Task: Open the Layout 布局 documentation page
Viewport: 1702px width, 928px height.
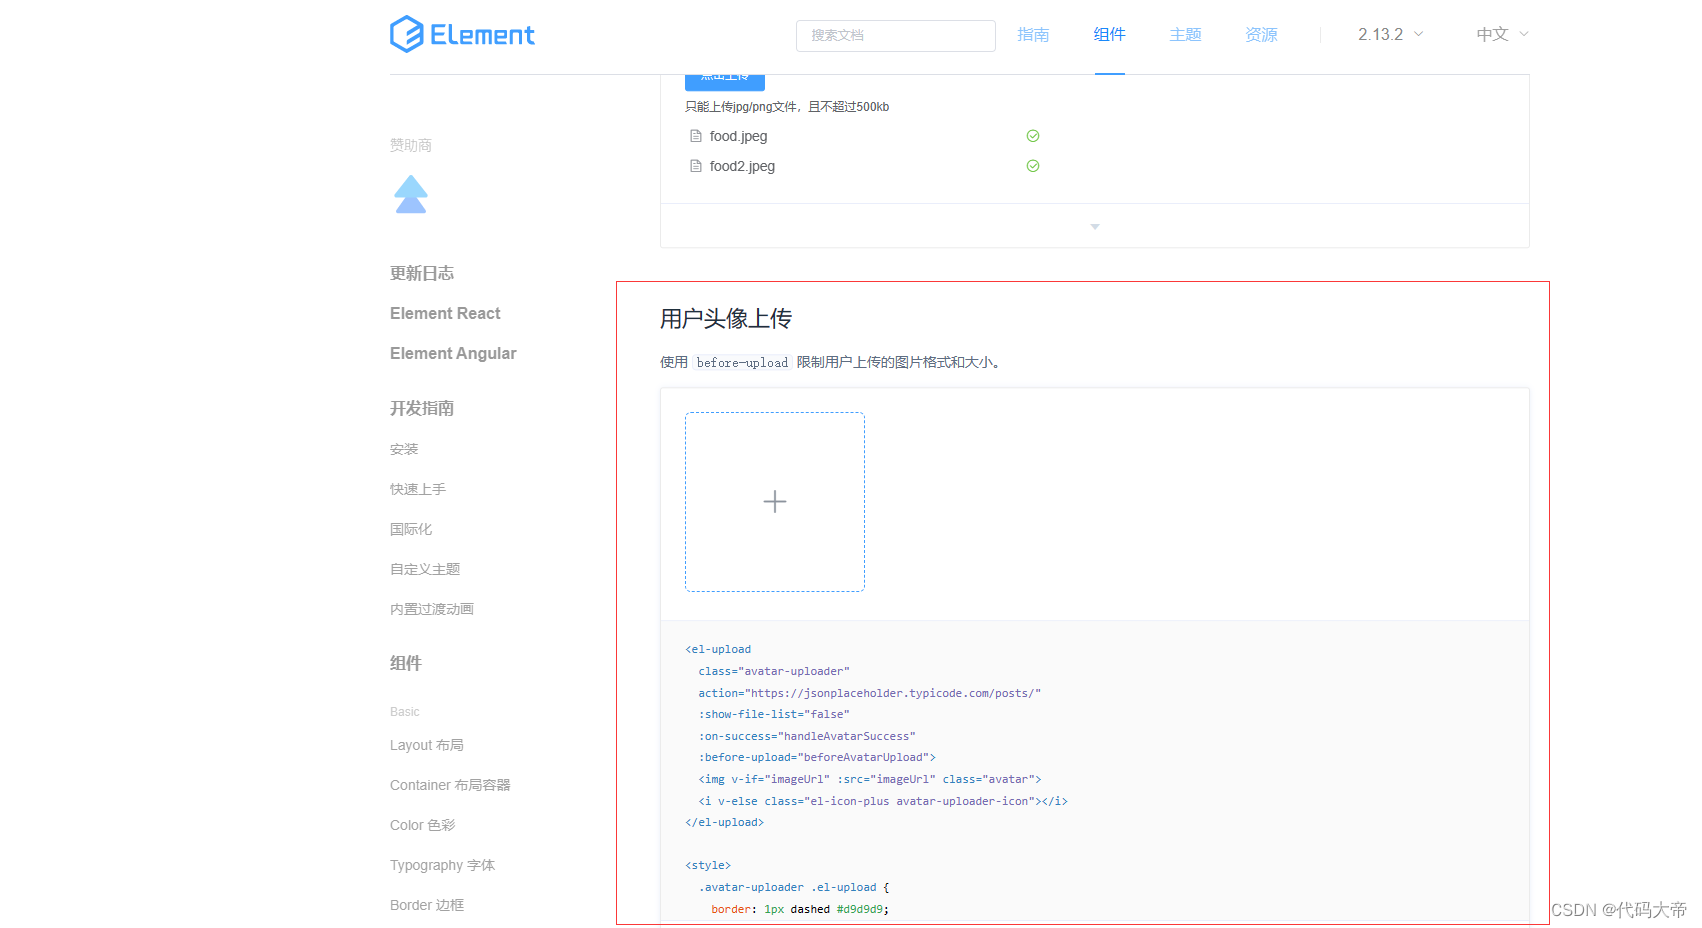Action: click(427, 745)
